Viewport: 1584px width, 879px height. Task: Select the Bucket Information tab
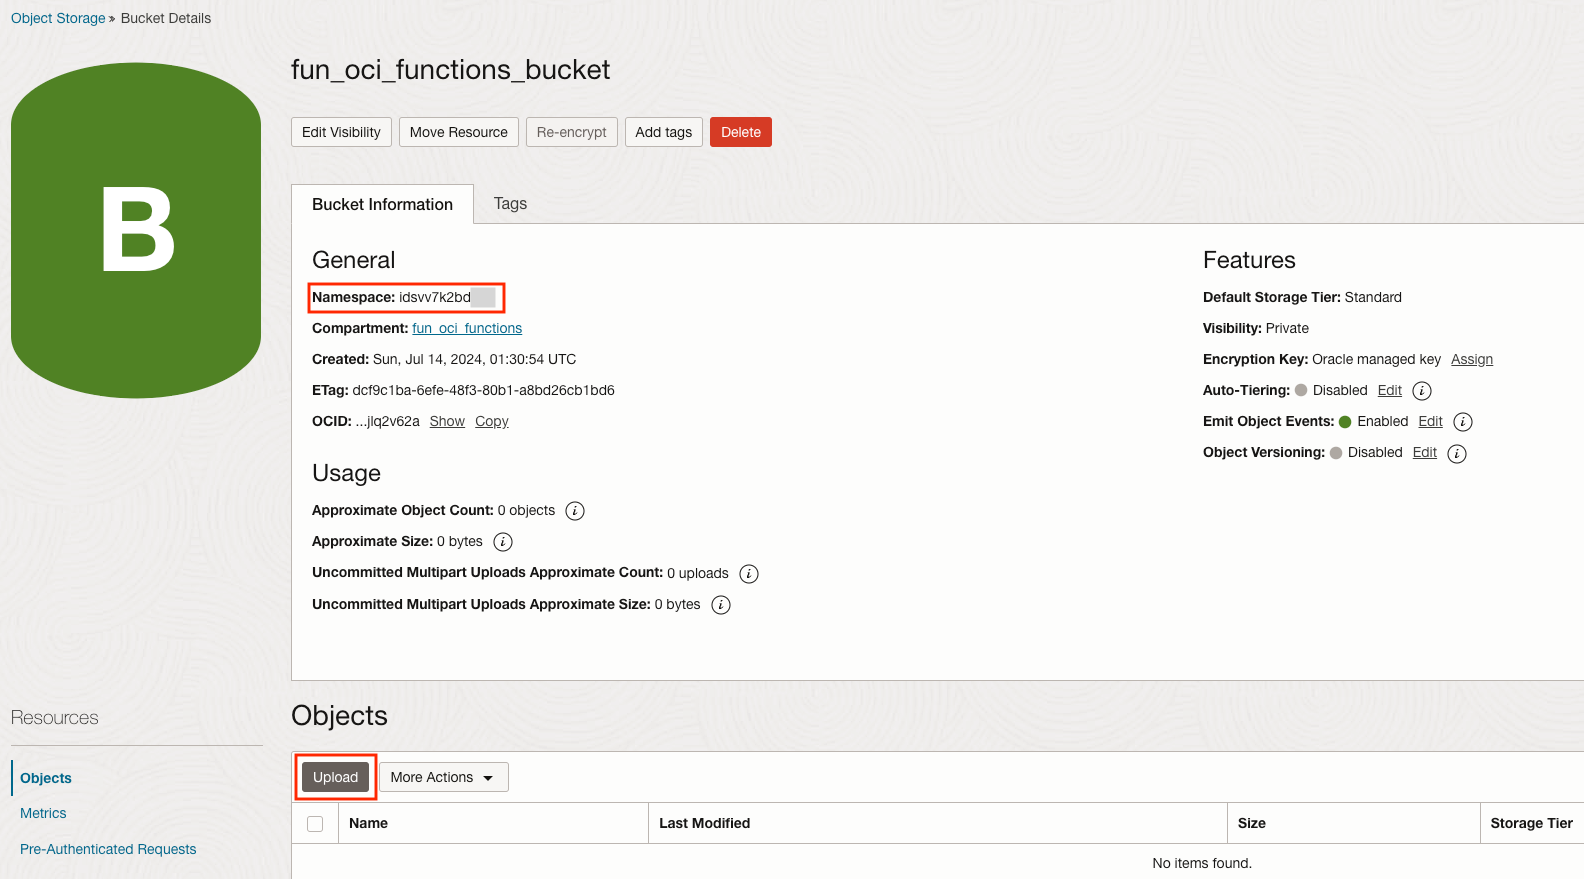point(382,204)
